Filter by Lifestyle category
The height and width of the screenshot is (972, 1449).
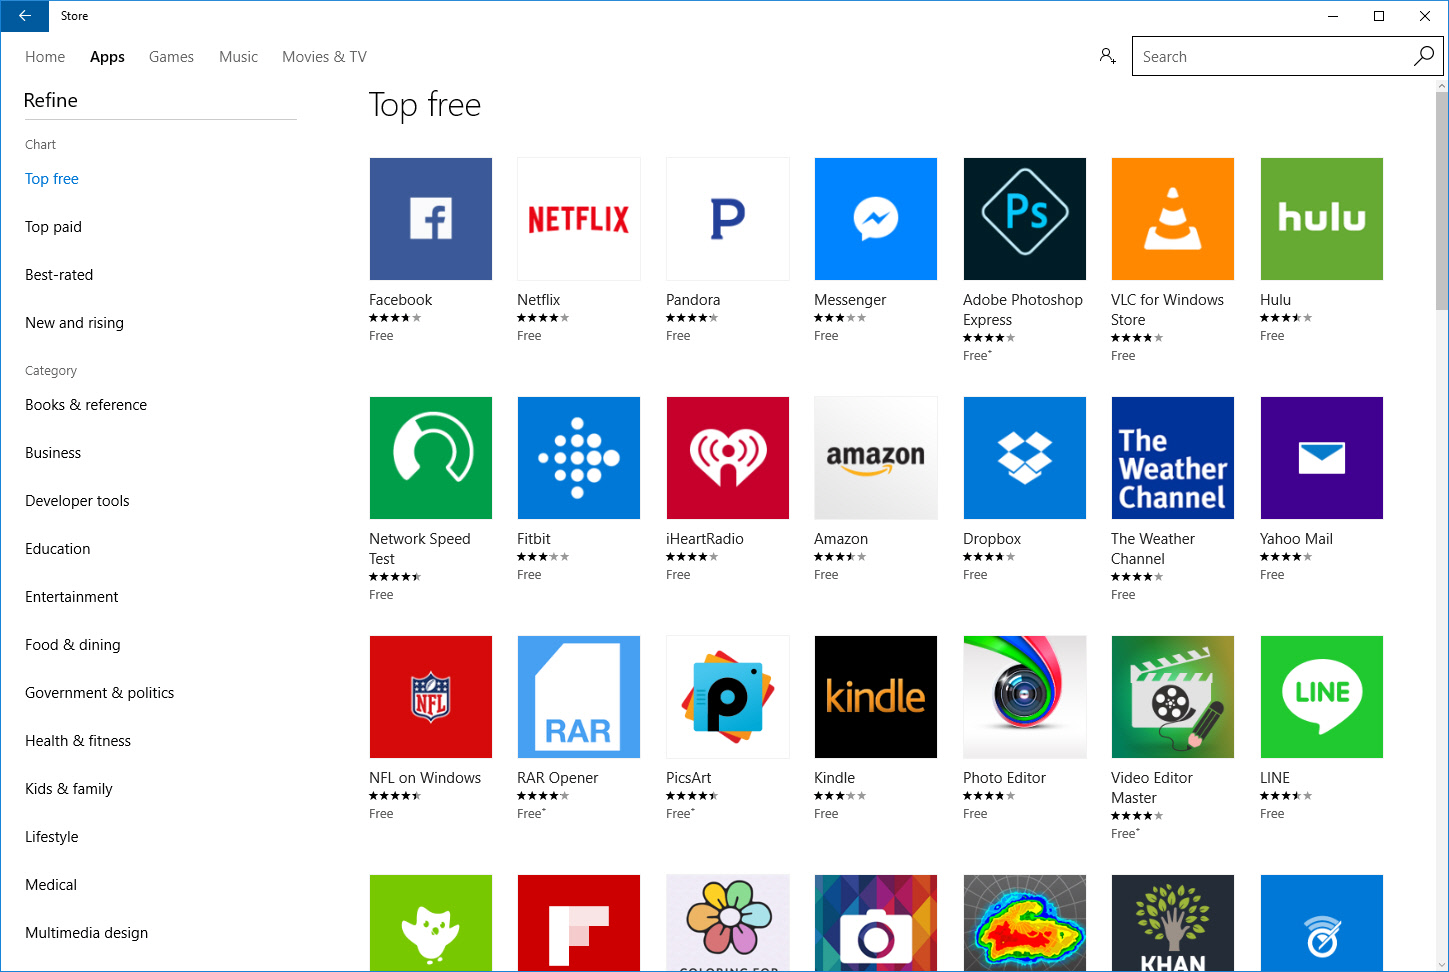pos(52,837)
